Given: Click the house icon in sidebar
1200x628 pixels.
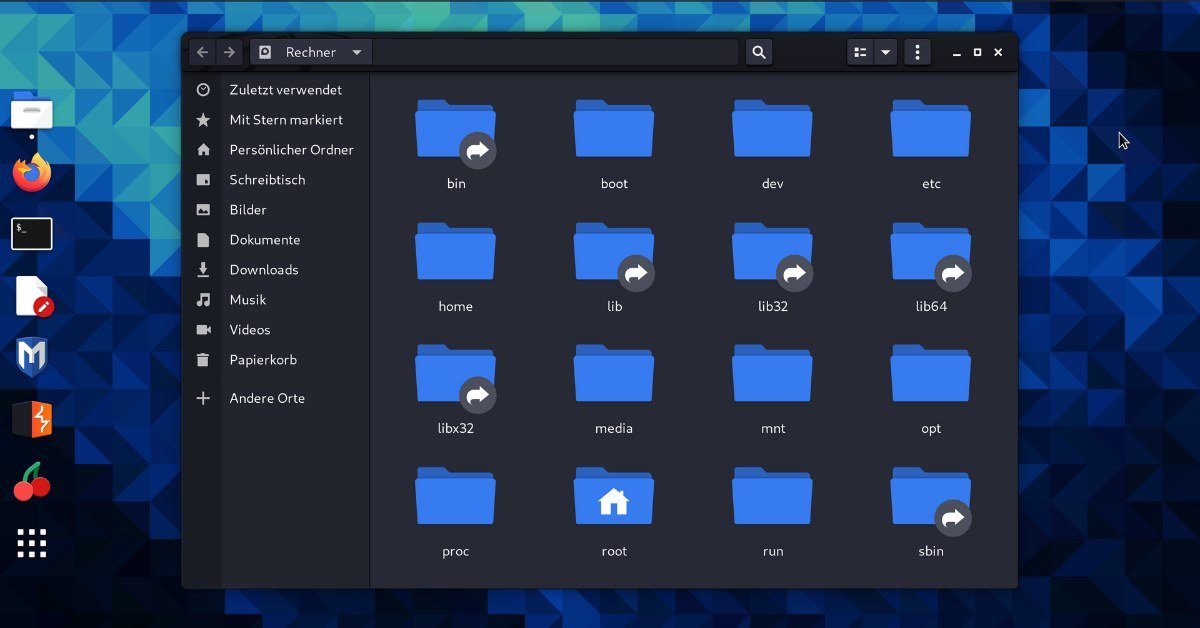Looking at the screenshot, I should (204, 150).
